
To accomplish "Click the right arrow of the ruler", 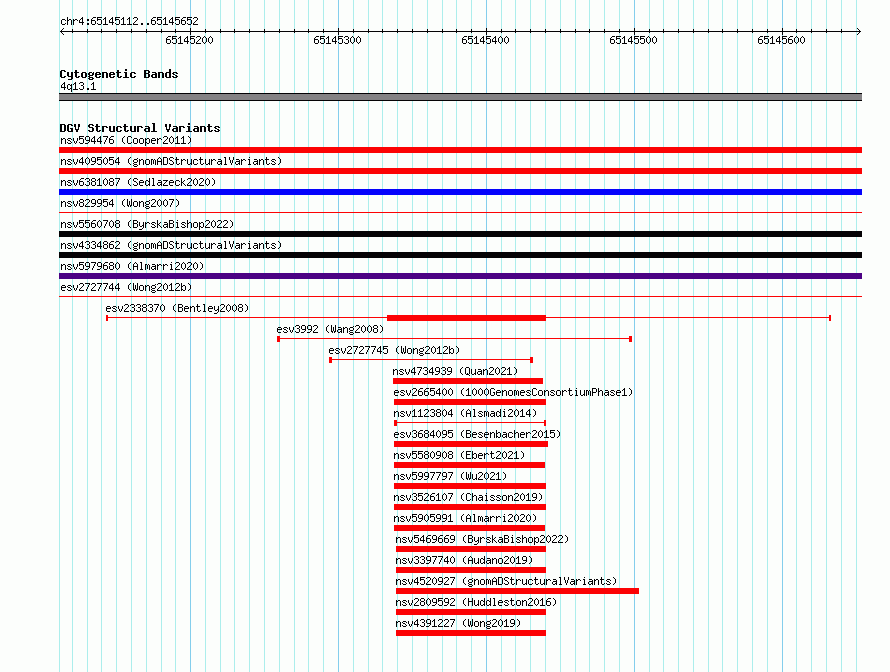I will click(x=859, y=31).
